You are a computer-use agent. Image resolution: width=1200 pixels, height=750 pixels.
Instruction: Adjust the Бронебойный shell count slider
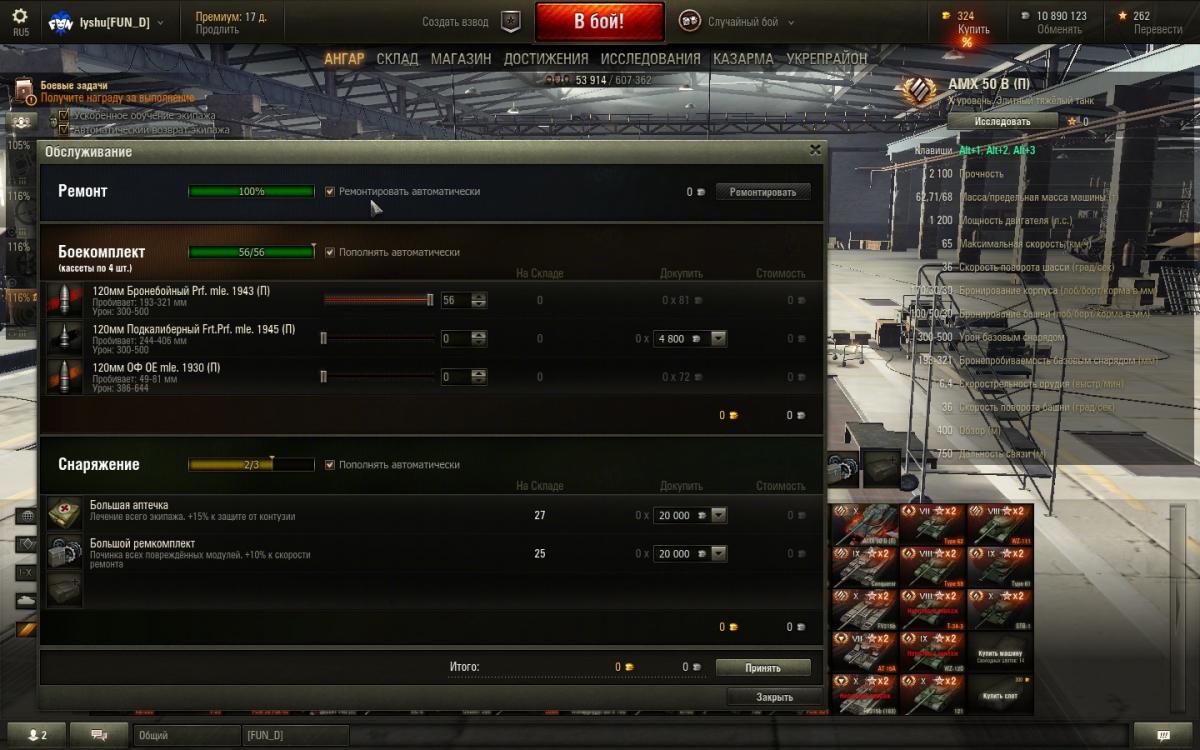[378, 300]
